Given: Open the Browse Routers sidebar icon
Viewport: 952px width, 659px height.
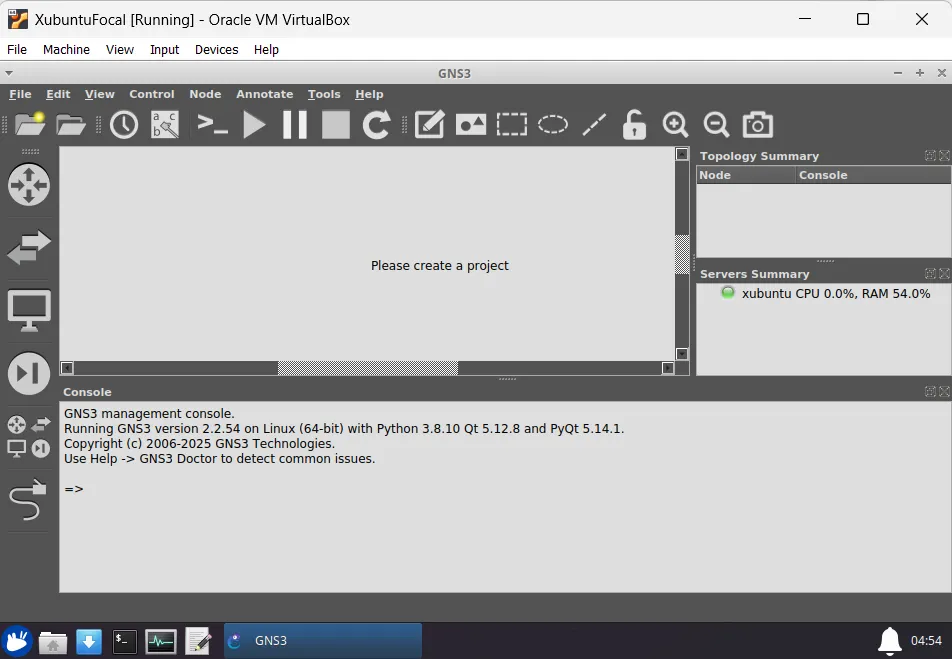Looking at the screenshot, I should (29, 185).
